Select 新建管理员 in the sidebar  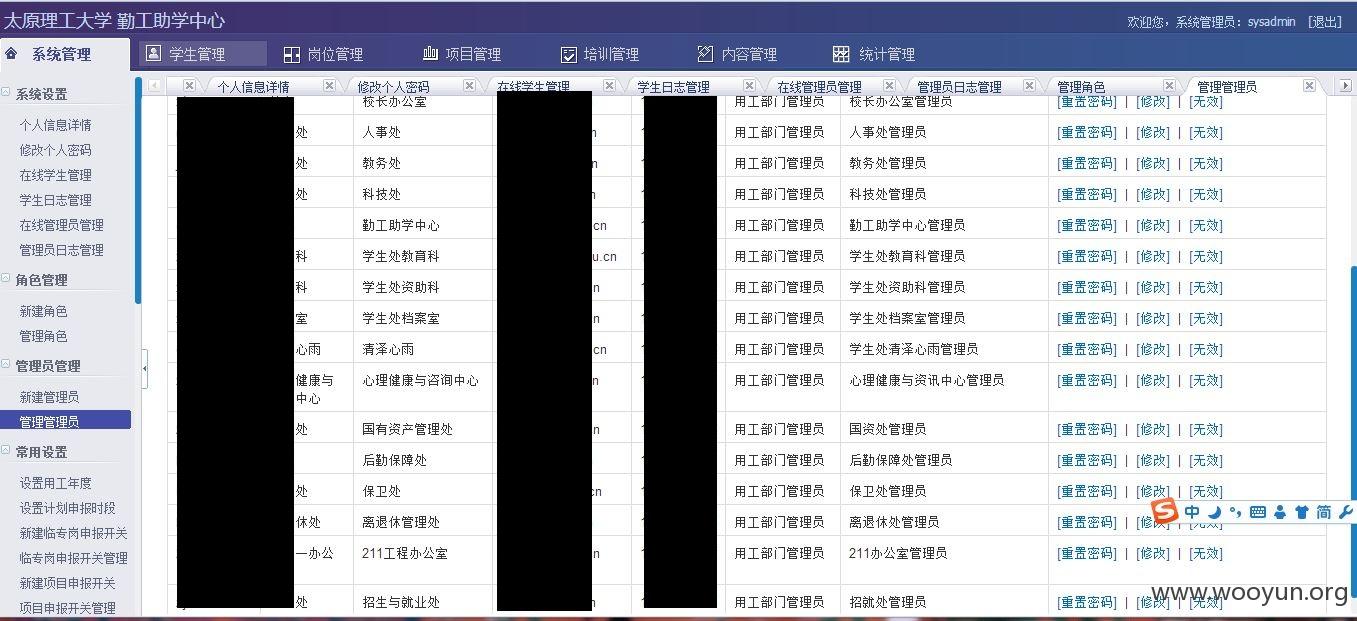pyautogui.click(x=49, y=397)
